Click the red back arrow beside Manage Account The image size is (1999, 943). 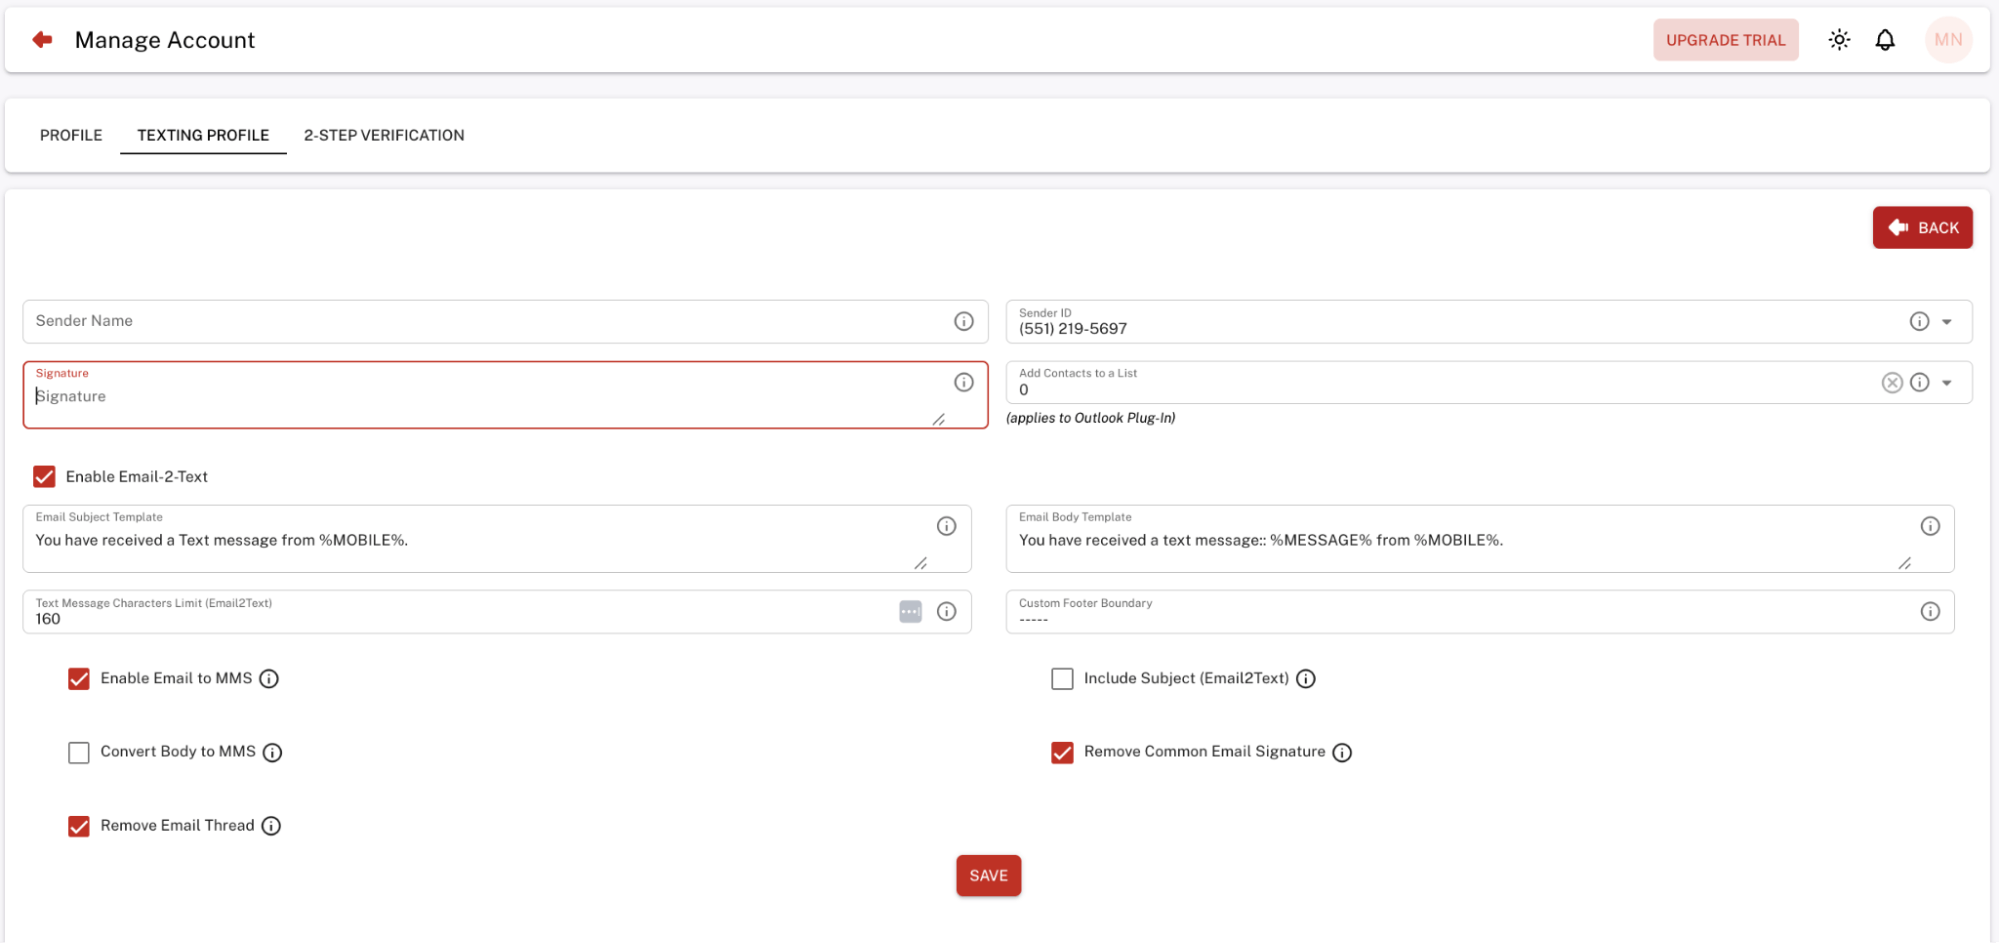(x=42, y=40)
